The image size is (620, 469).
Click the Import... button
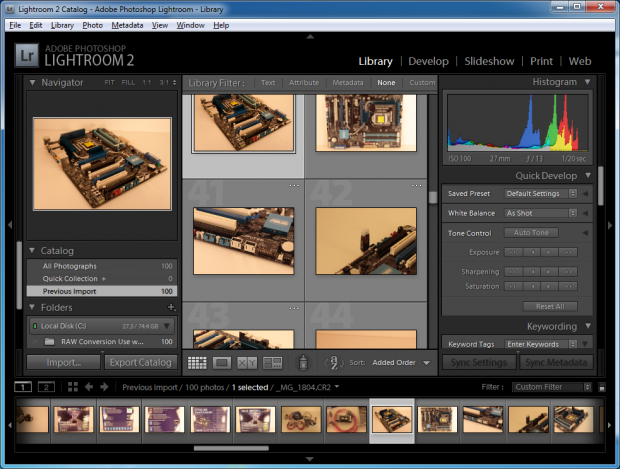coord(64,362)
